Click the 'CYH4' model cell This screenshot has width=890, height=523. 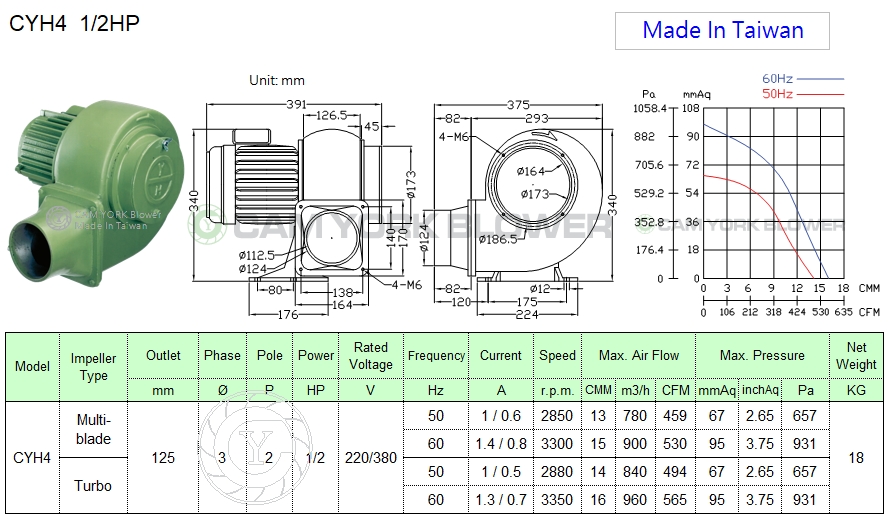32,458
